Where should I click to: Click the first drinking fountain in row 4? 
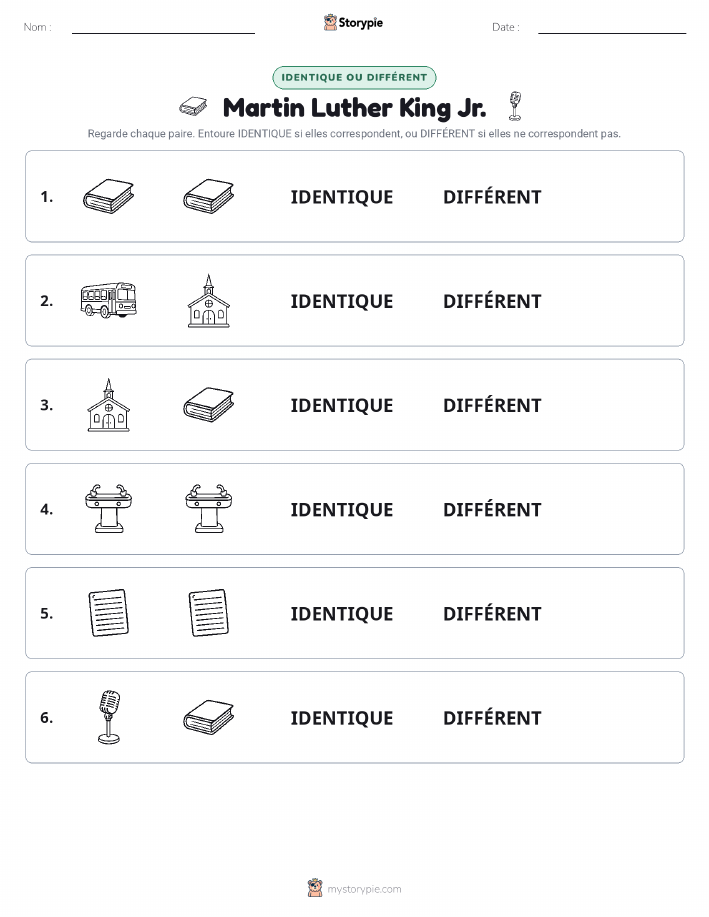pyautogui.click(x=108, y=509)
